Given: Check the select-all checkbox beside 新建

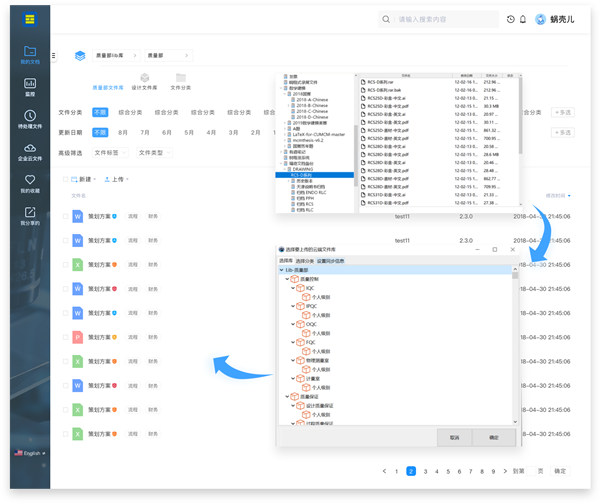Looking at the screenshot, I should [66, 179].
